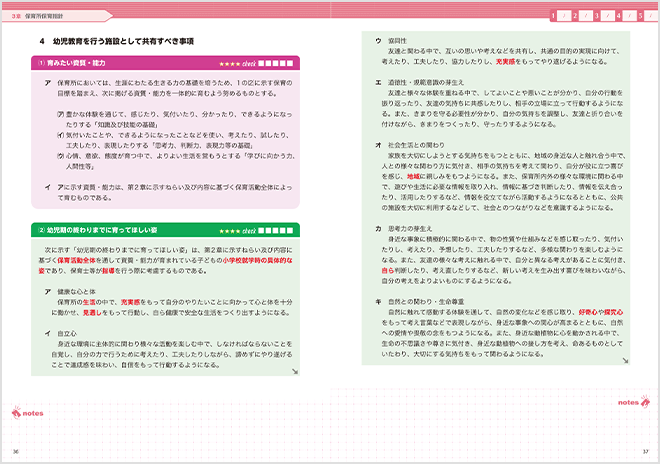Click the イ 自立心 subheading
Viewport: 660px width, 464px height.
tap(61, 333)
